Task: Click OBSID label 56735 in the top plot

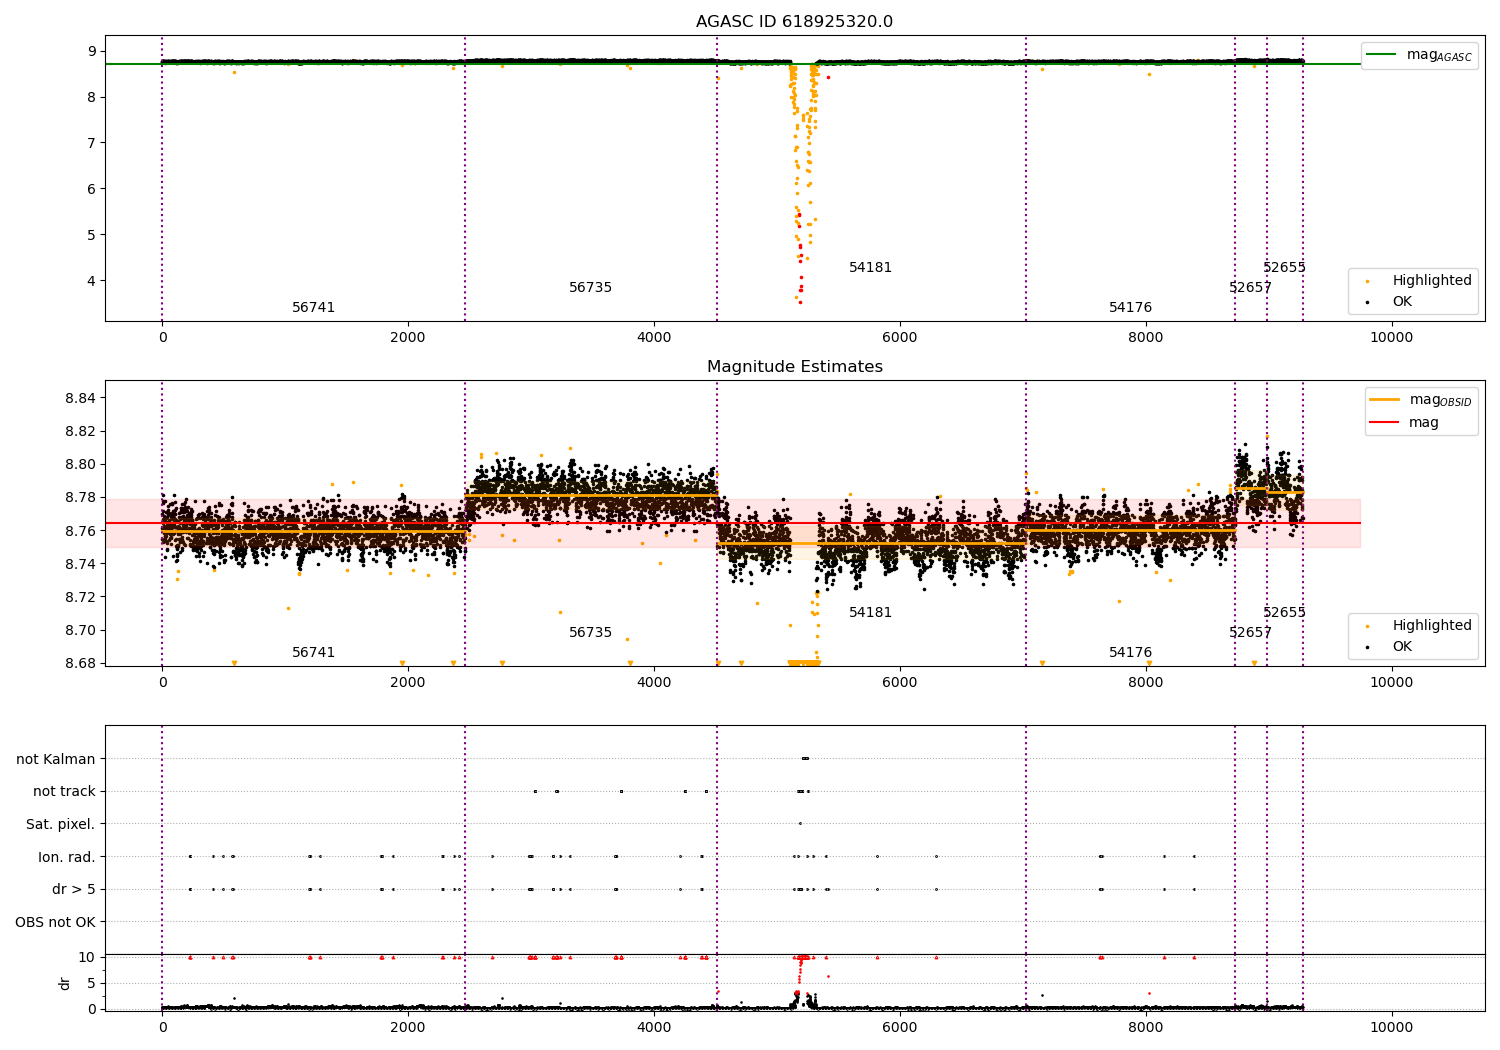Action: tap(590, 288)
